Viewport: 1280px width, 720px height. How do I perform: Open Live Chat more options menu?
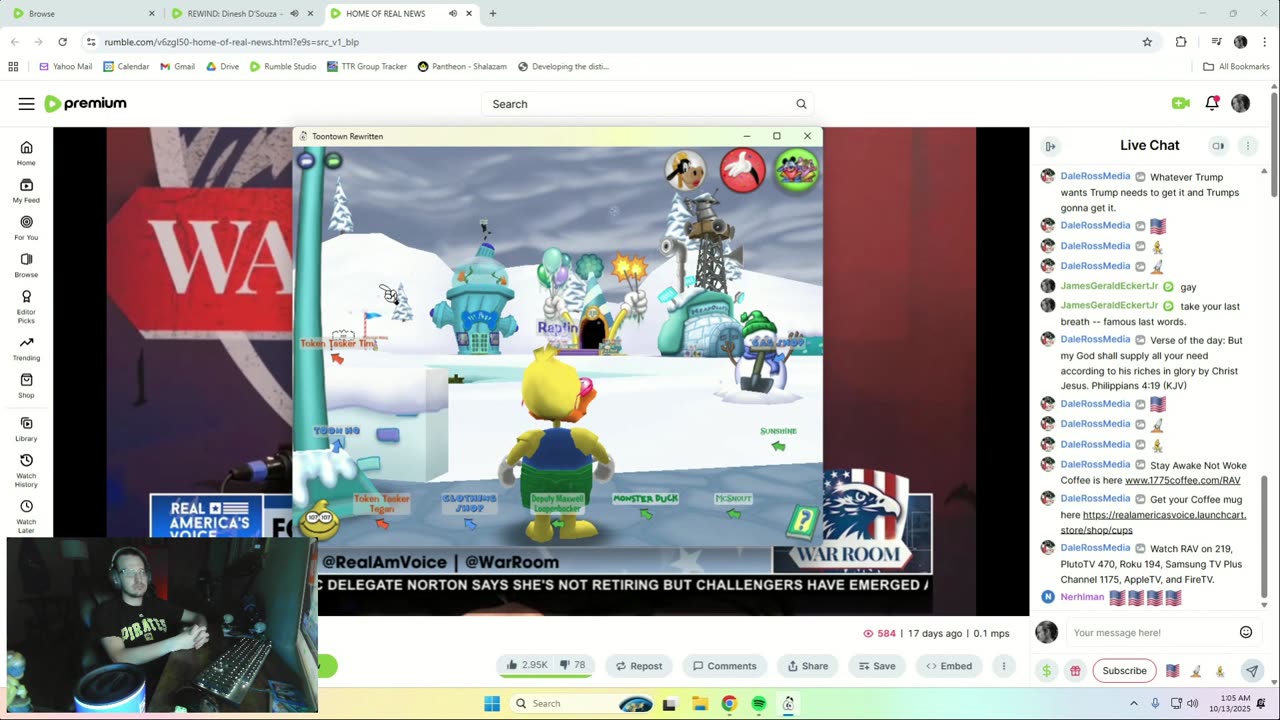click(x=1247, y=146)
